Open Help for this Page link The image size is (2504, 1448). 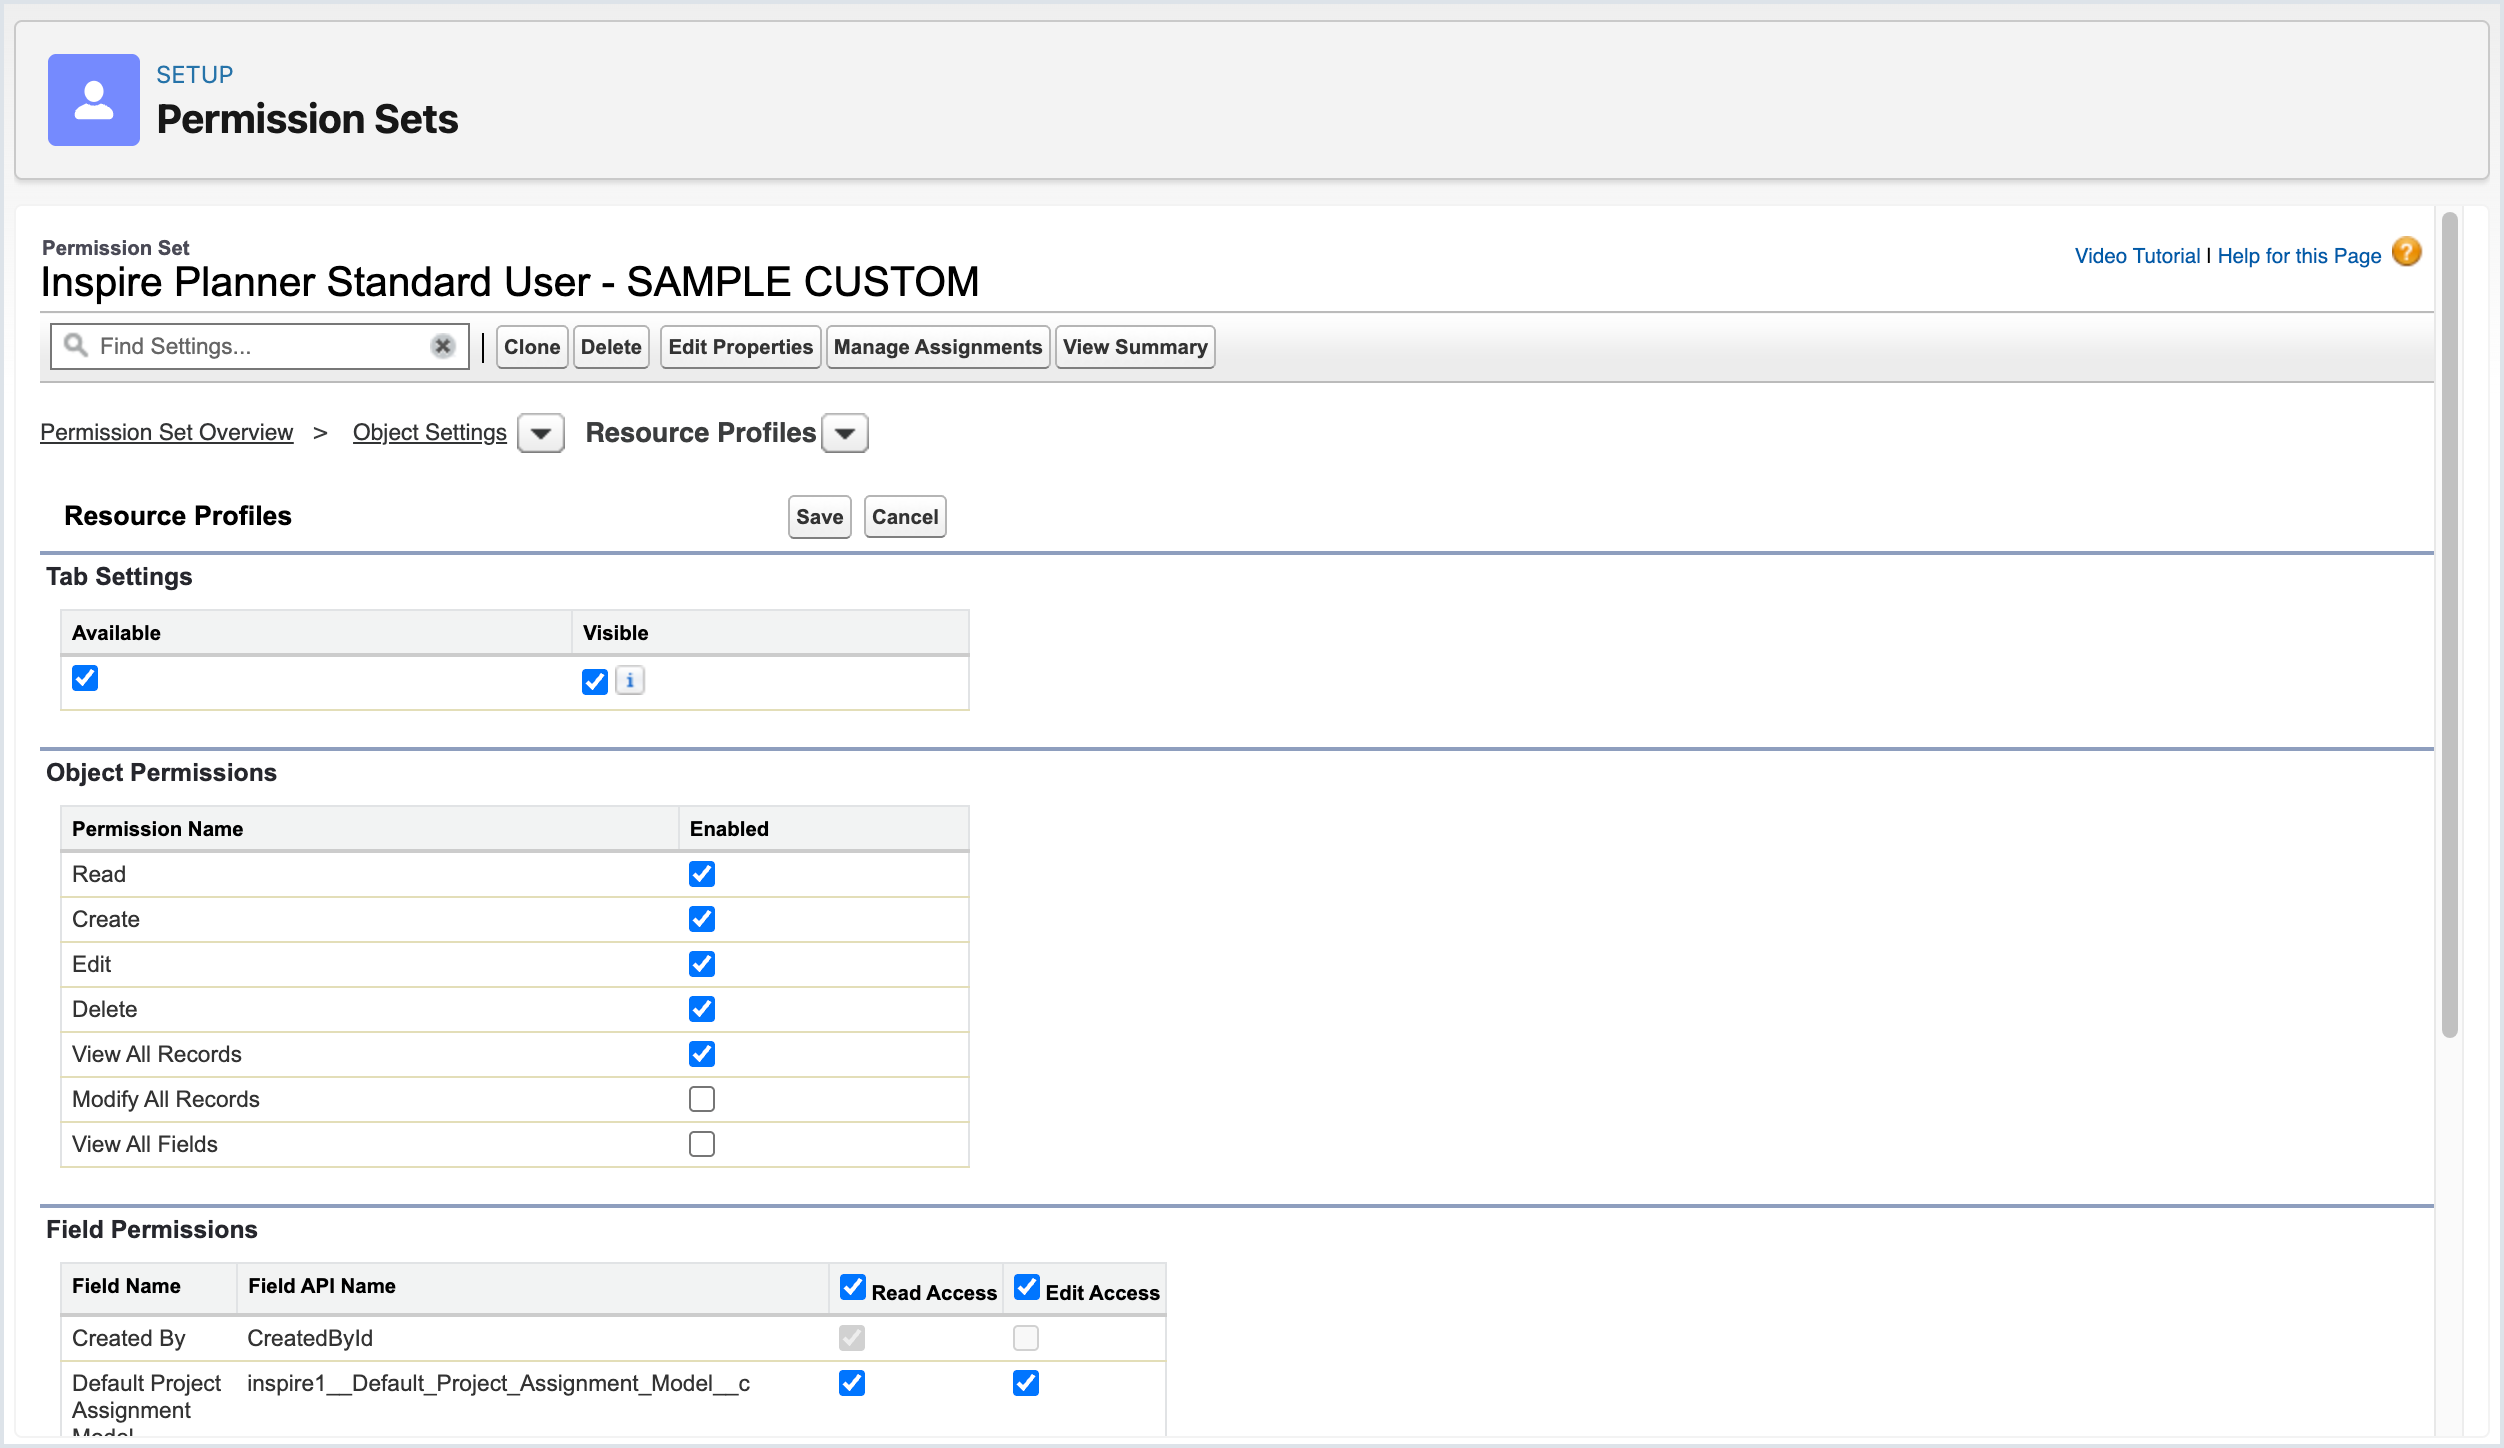[x=2300, y=256]
